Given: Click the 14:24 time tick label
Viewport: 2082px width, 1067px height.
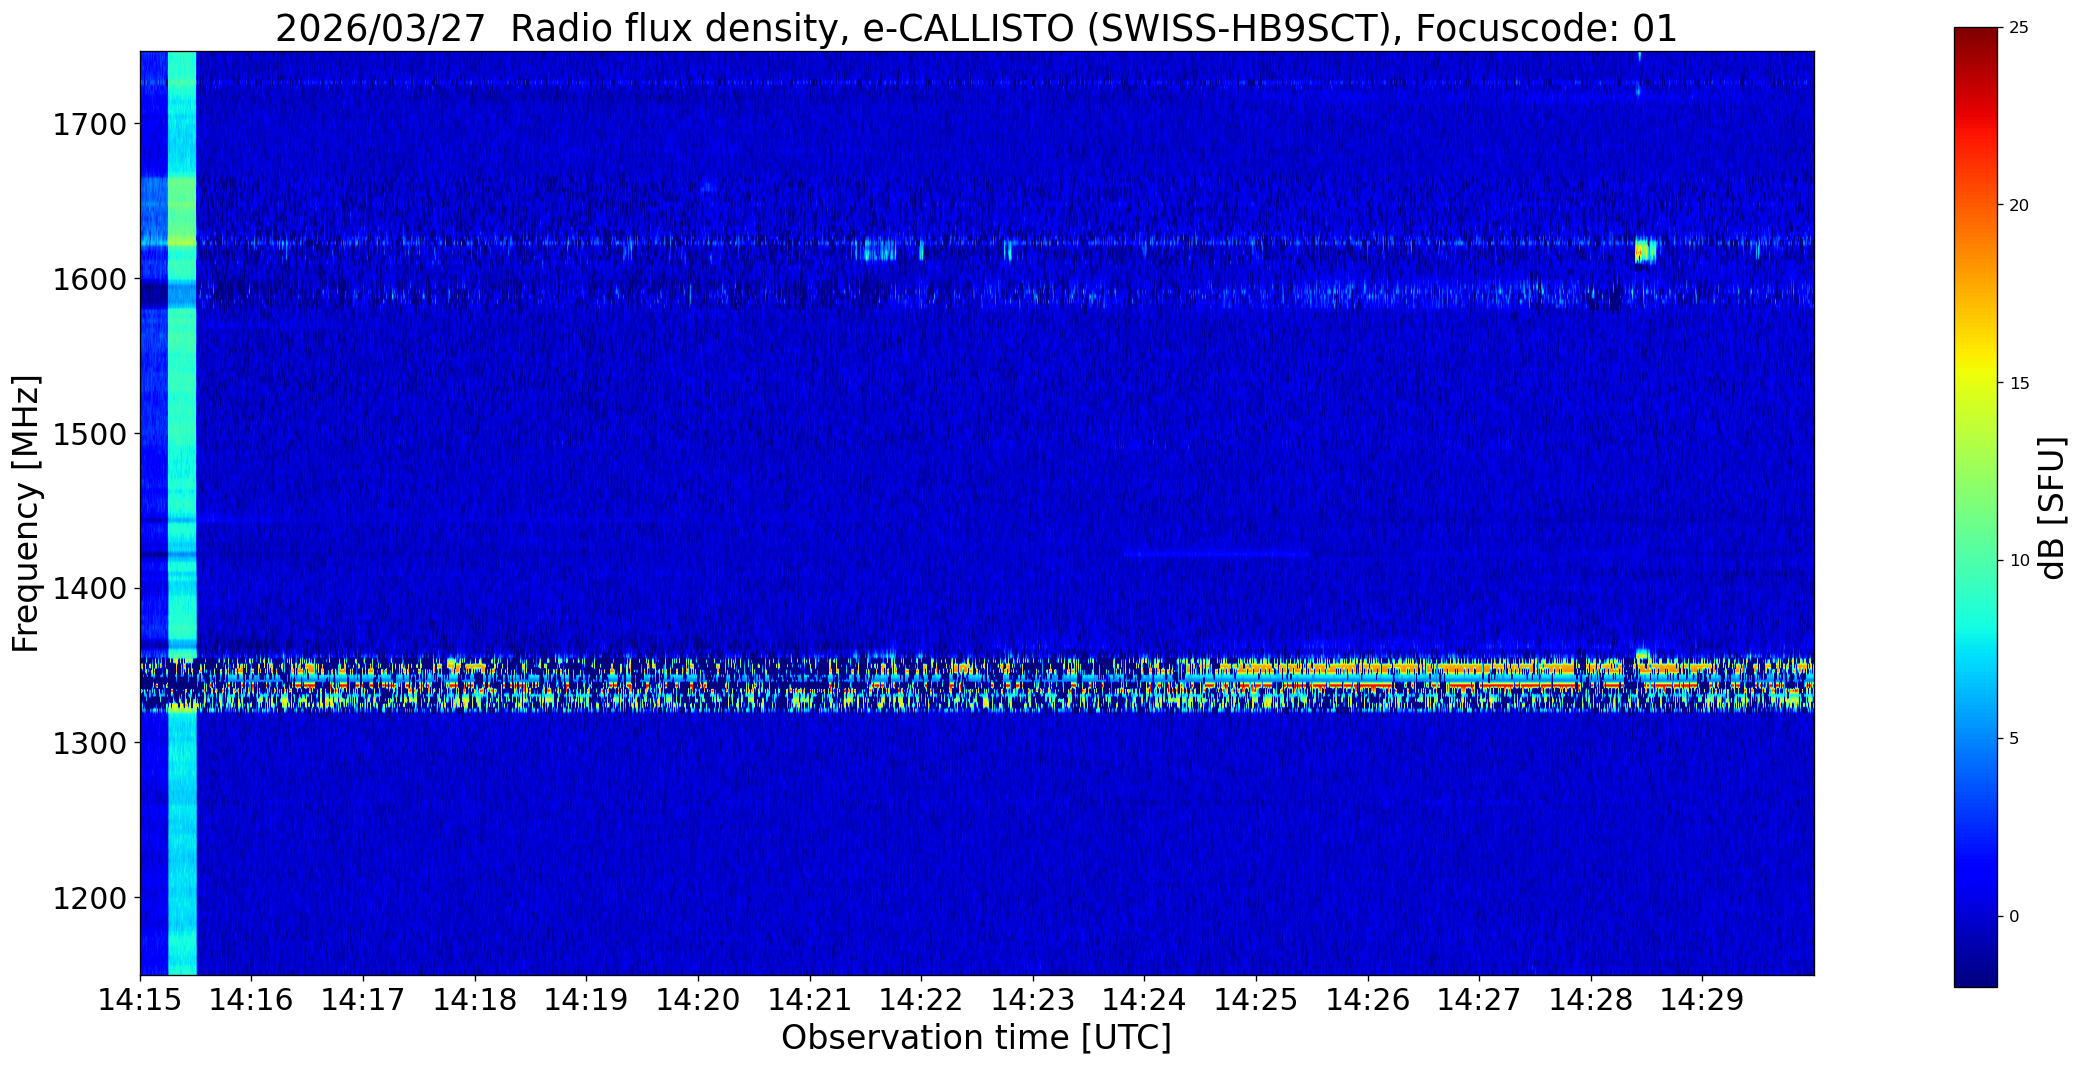Looking at the screenshot, I should [x=1144, y=1000].
